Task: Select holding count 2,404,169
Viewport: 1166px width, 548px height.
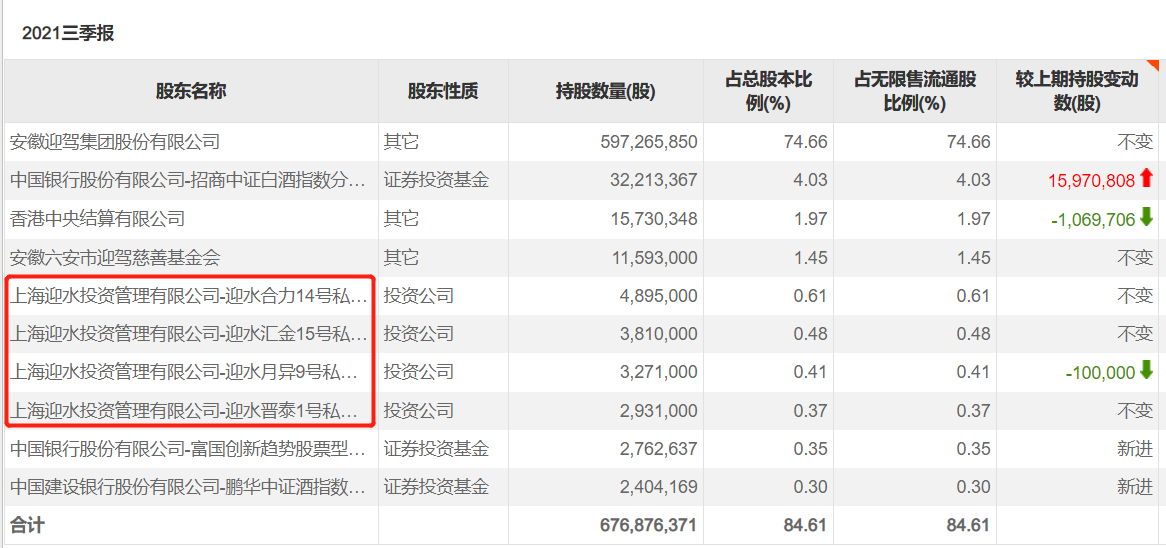Action: click(658, 487)
